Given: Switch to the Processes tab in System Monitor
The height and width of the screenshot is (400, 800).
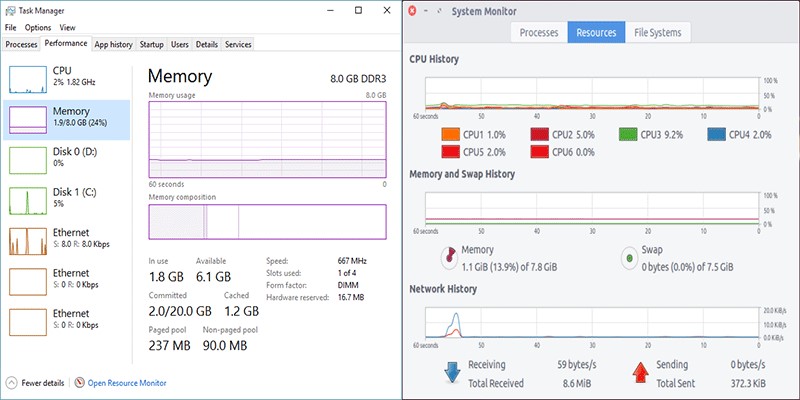Looking at the screenshot, I should pyautogui.click(x=539, y=32).
